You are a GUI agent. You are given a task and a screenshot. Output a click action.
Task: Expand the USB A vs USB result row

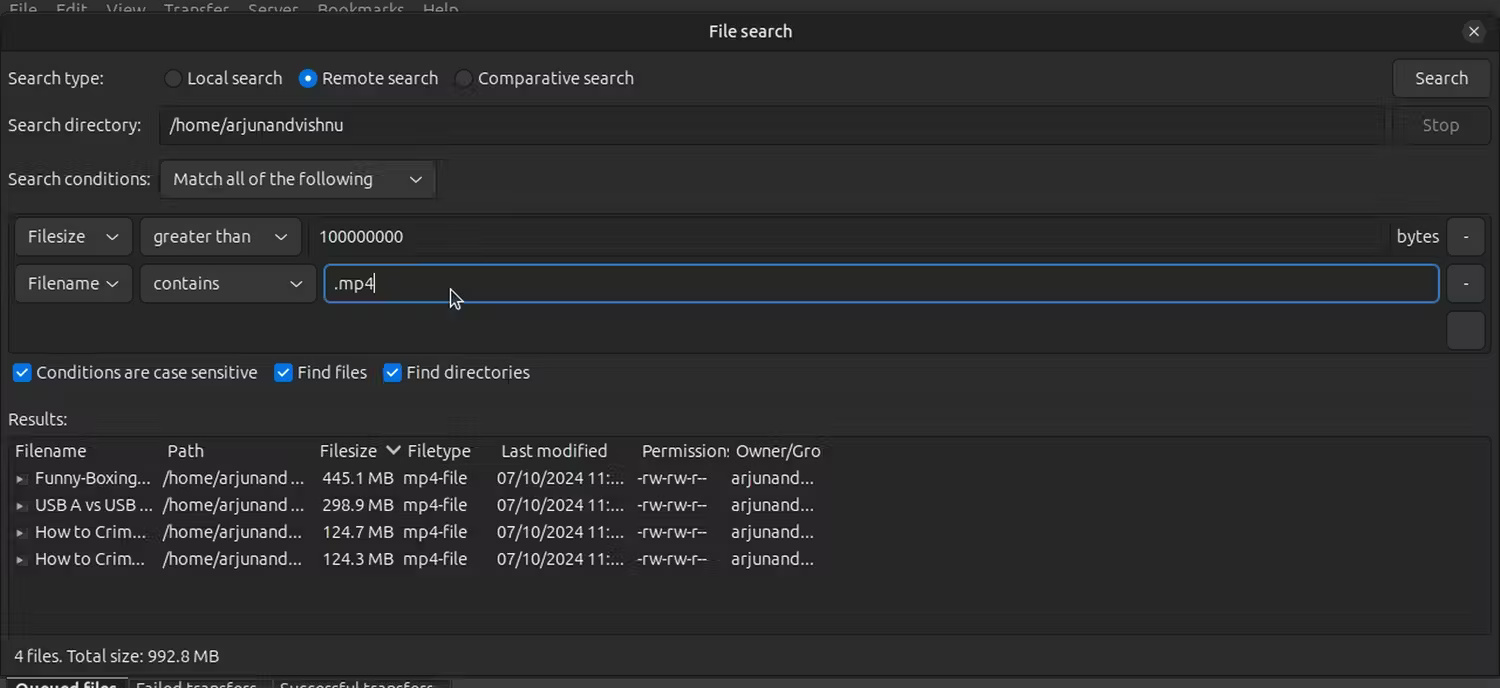click(20, 505)
